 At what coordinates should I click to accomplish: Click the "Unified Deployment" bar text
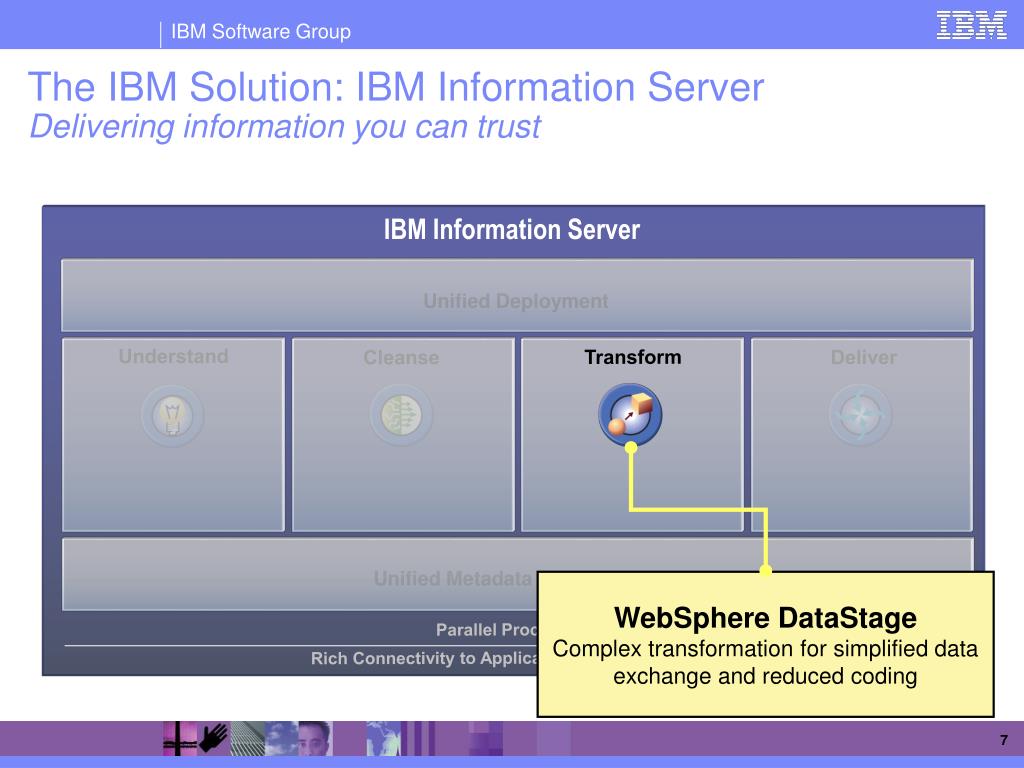(516, 301)
